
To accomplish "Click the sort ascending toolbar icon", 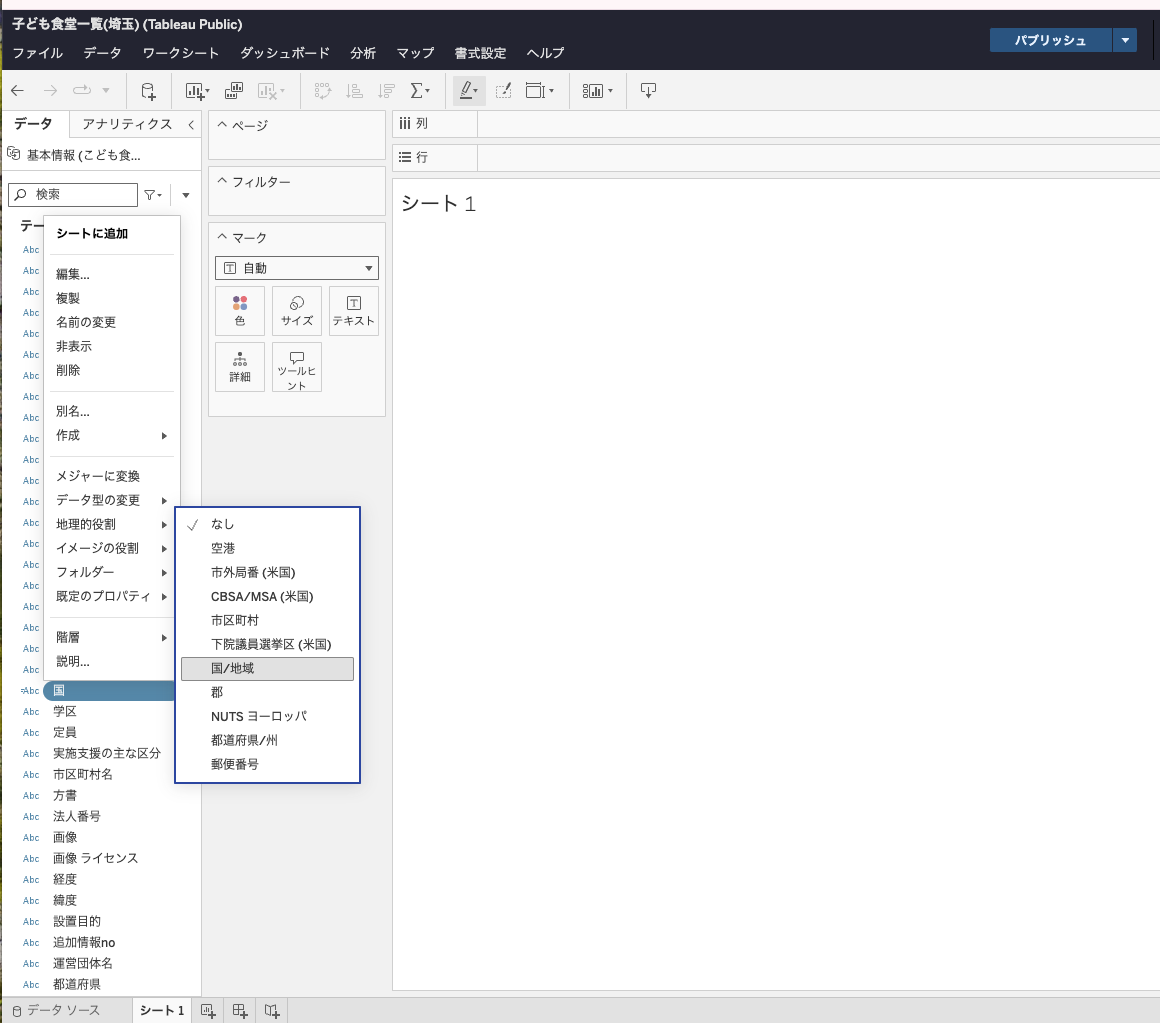I will tap(354, 91).
